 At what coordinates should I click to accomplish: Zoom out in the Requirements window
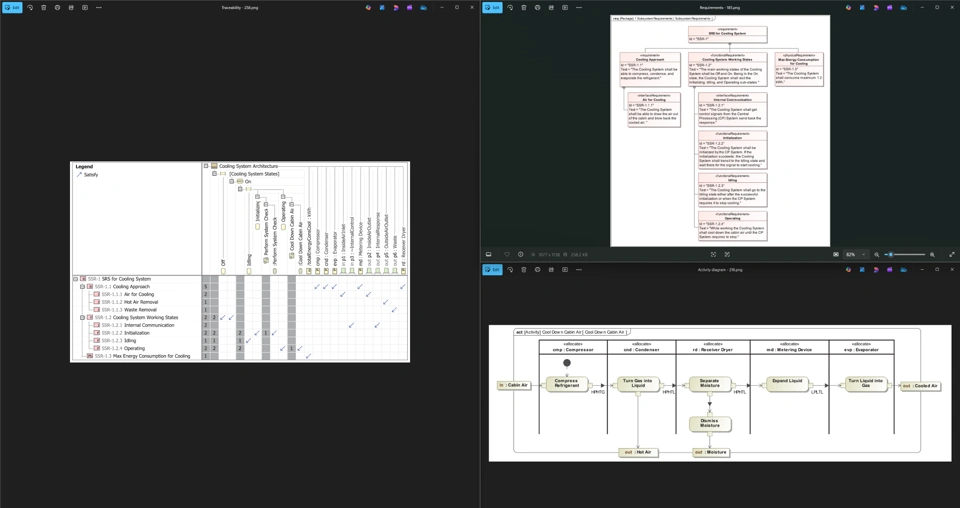coord(877,255)
